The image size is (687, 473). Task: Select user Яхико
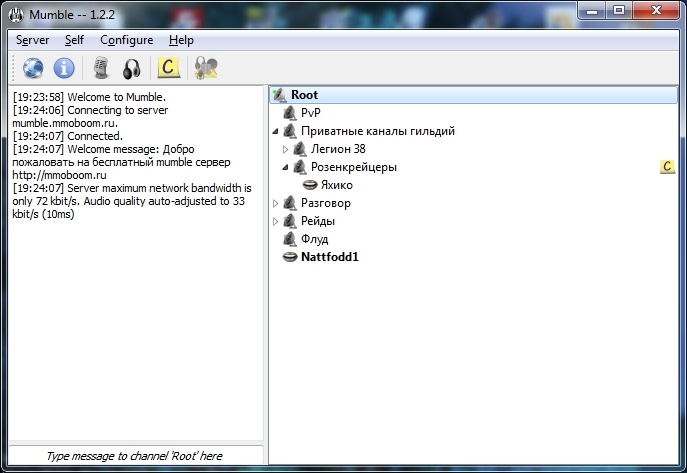[x=336, y=185]
